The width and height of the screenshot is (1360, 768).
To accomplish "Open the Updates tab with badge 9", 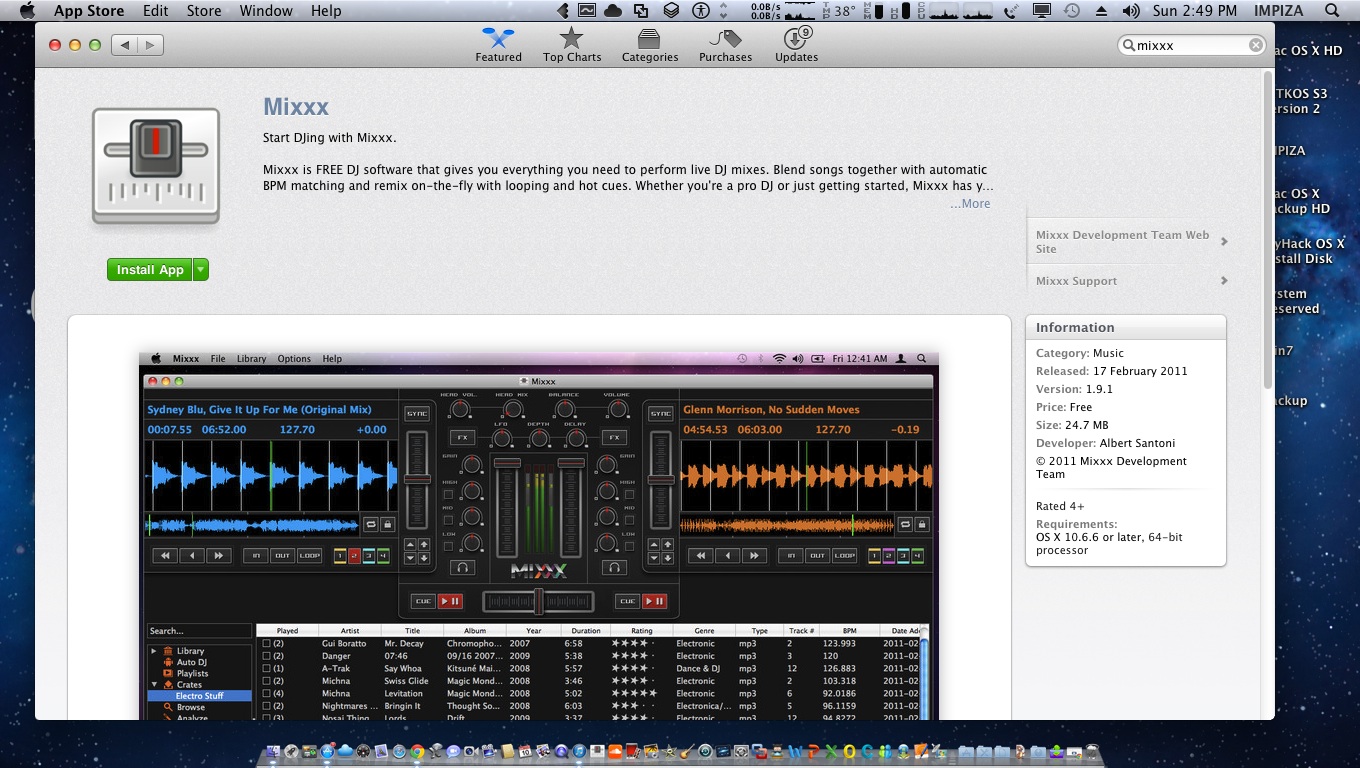I will click(x=796, y=45).
